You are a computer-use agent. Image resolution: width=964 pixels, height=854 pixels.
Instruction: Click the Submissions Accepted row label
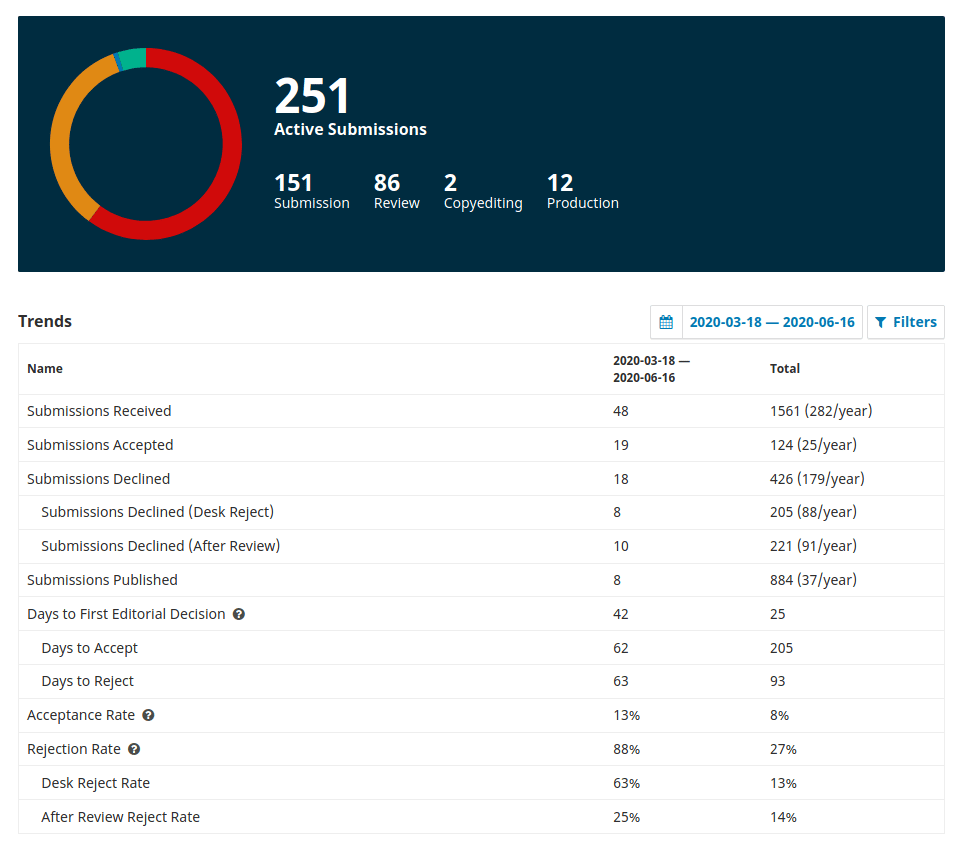tap(100, 445)
